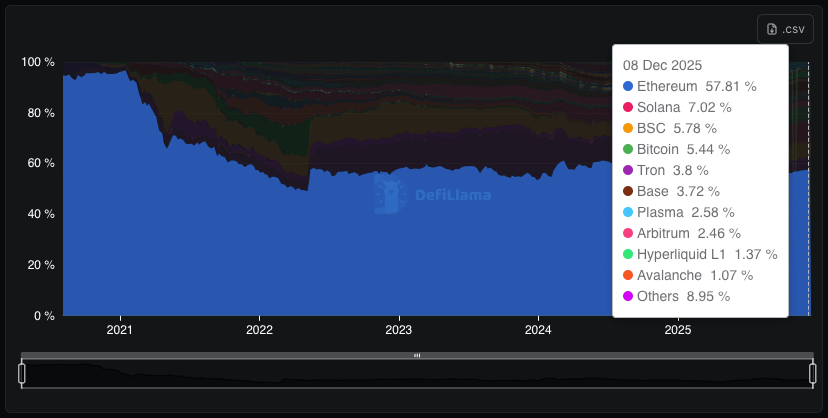Screen dimensions: 828x418
Task: Click the 2021 label on the x-axis
Action: pyautogui.click(x=119, y=329)
